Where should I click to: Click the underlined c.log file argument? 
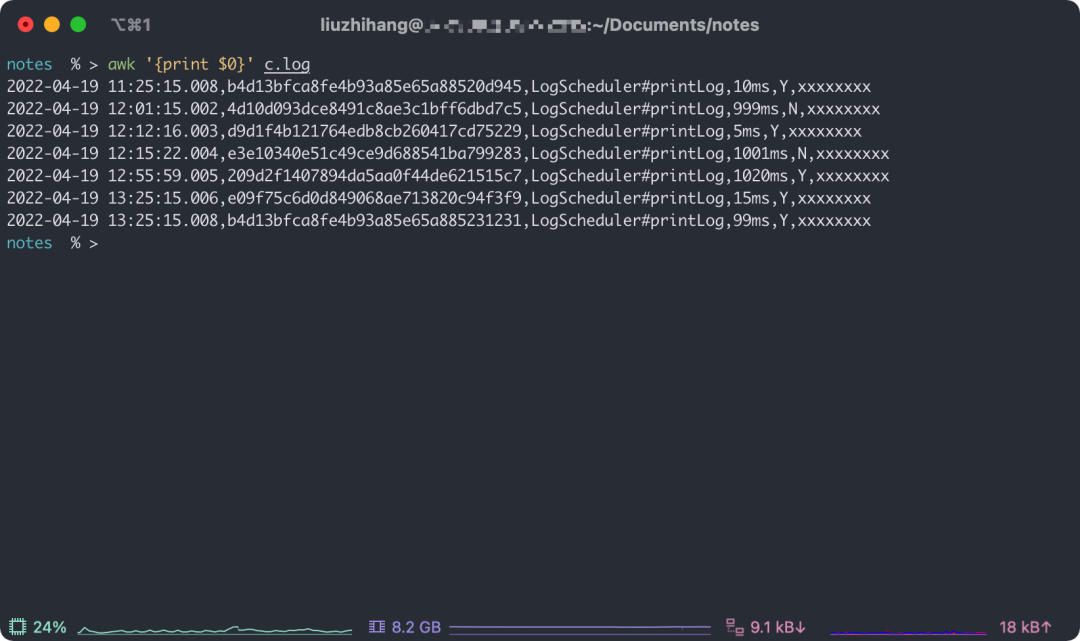pyautogui.click(x=287, y=64)
